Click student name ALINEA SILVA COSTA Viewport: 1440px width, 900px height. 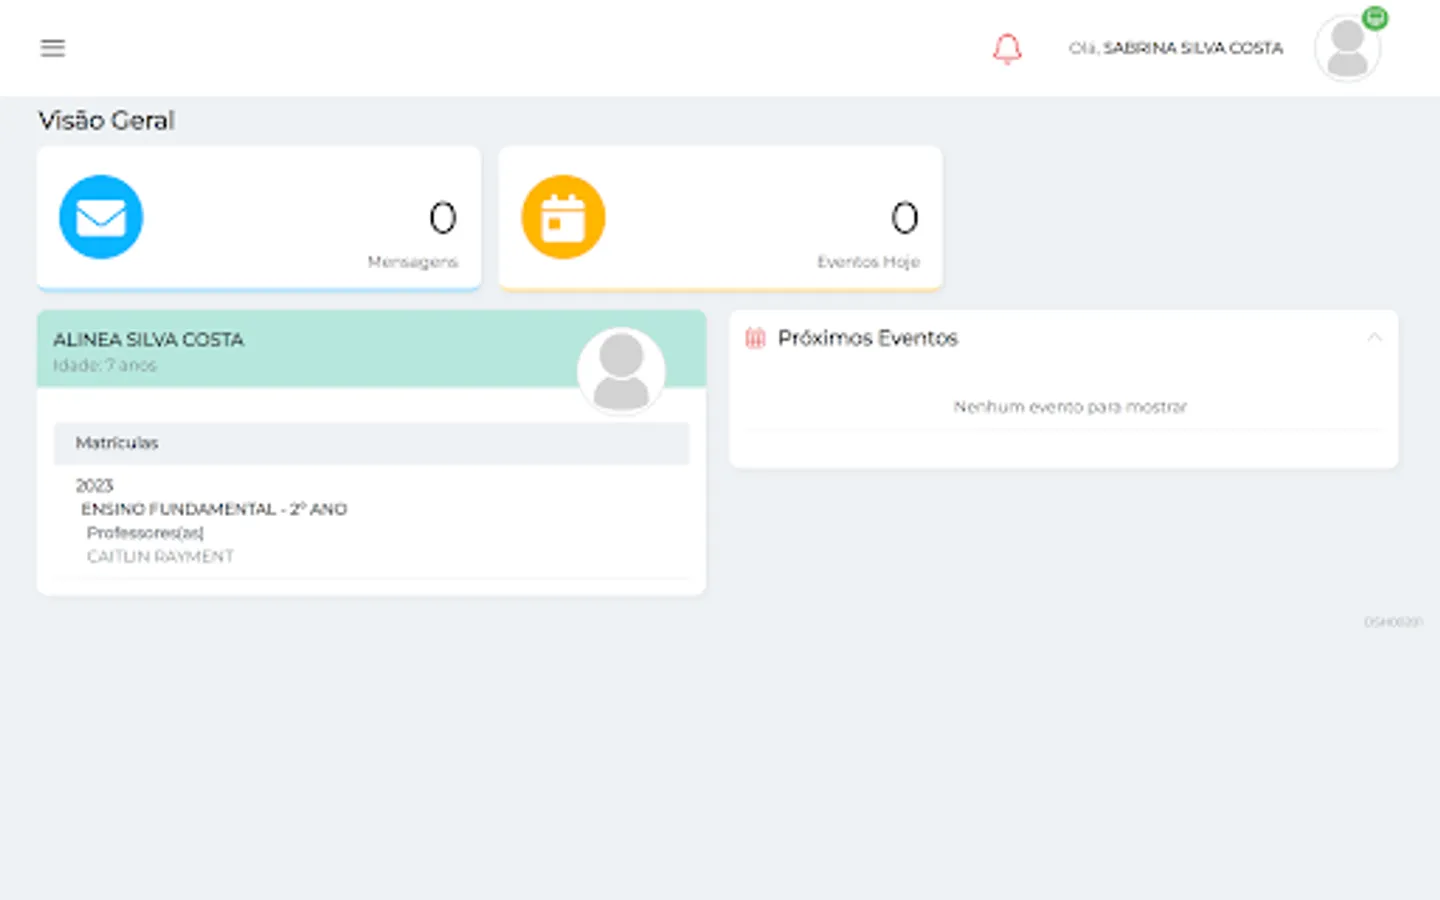click(148, 340)
